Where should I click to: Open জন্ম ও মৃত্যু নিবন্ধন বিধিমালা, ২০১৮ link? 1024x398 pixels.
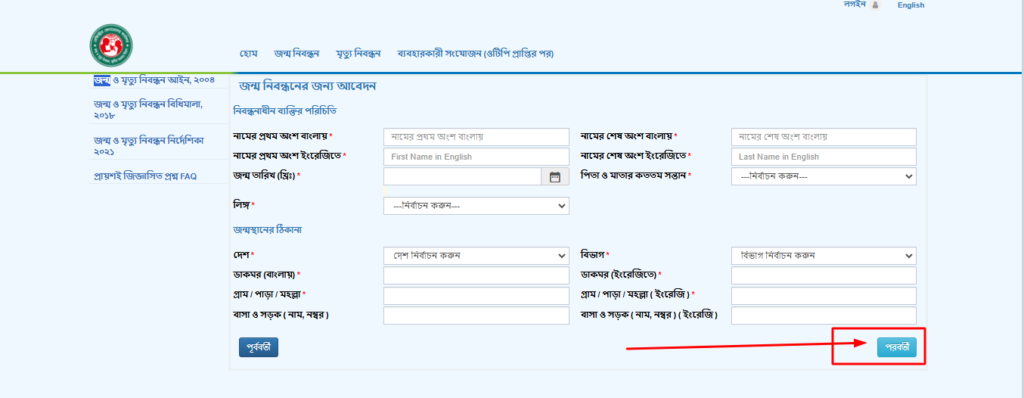pos(148,110)
